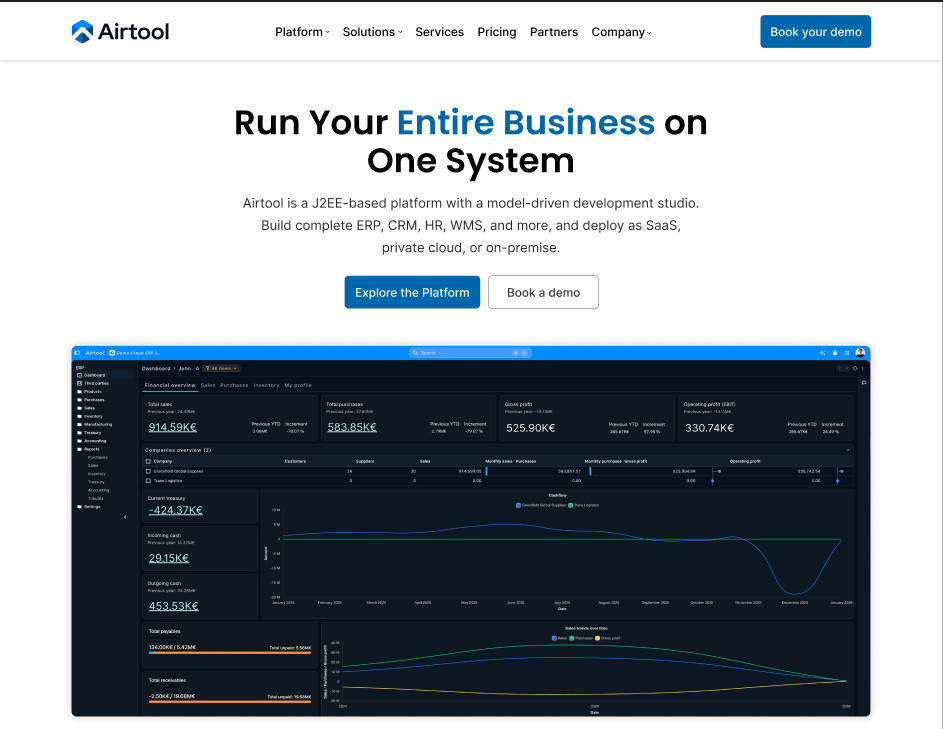Switch to the Sales tab
The height and width of the screenshot is (729, 943).
point(207,385)
